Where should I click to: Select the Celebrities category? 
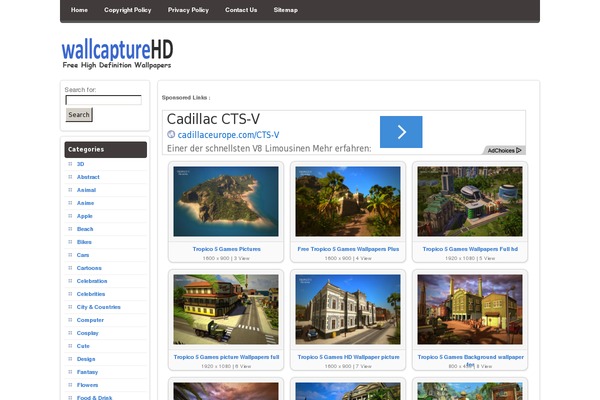click(x=91, y=294)
